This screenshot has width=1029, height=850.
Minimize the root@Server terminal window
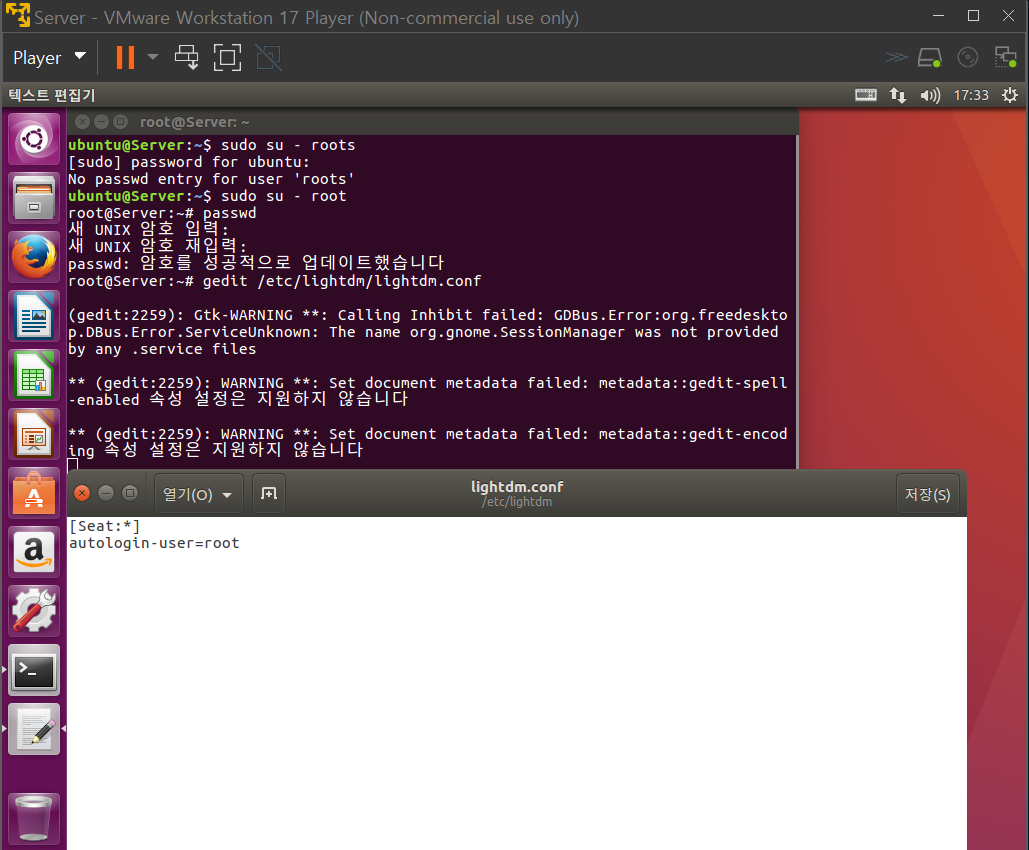tap(101, 122)
